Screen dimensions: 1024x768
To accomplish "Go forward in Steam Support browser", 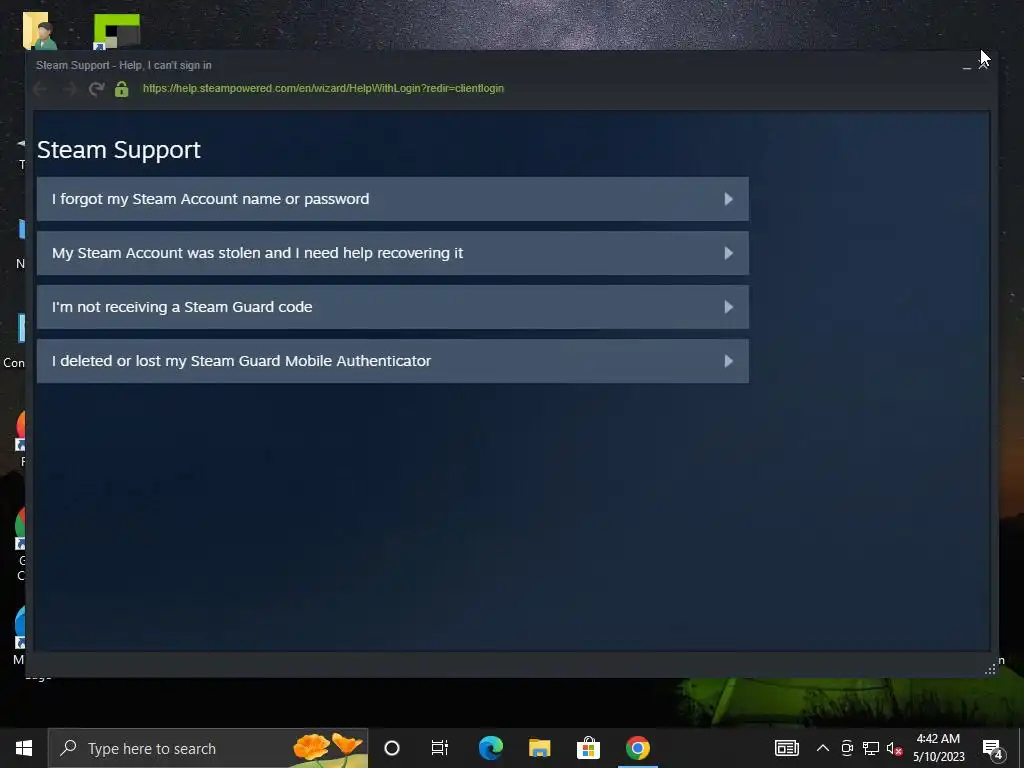I will coord(69,89).
